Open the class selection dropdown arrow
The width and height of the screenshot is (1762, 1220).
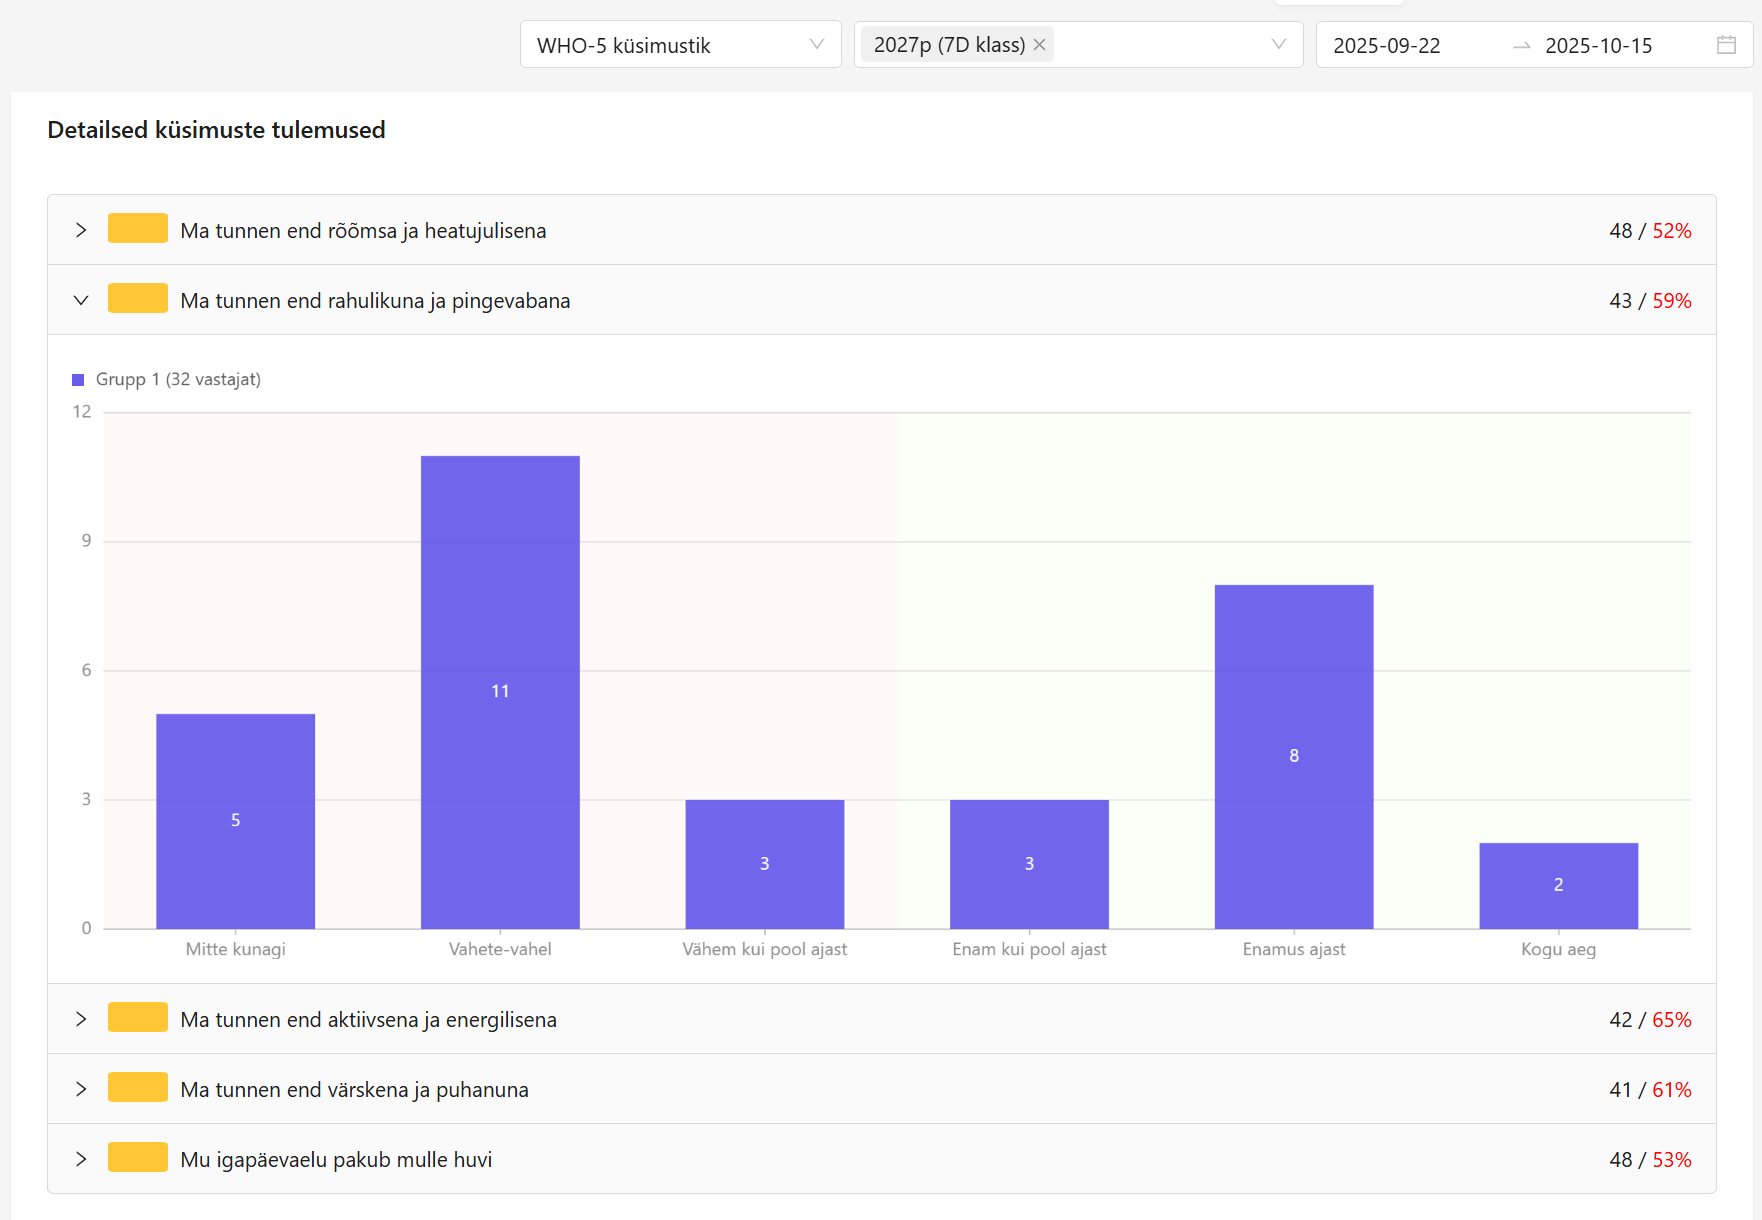tap(1278, 45)
